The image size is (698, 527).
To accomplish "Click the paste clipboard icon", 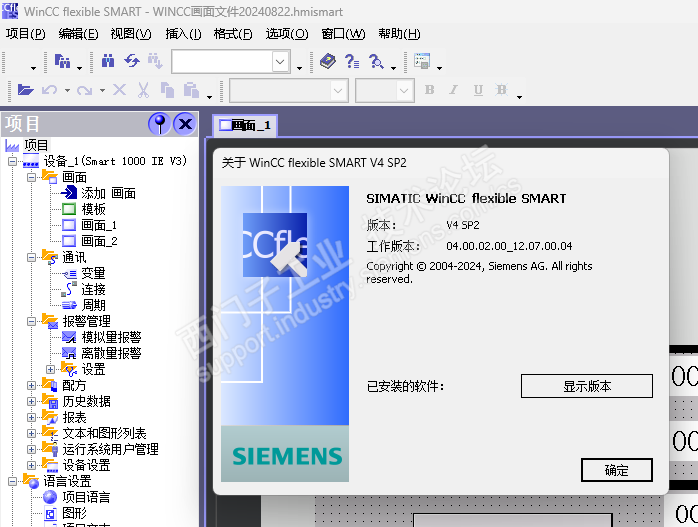I will pyautogui.click(x=191, y=90).
